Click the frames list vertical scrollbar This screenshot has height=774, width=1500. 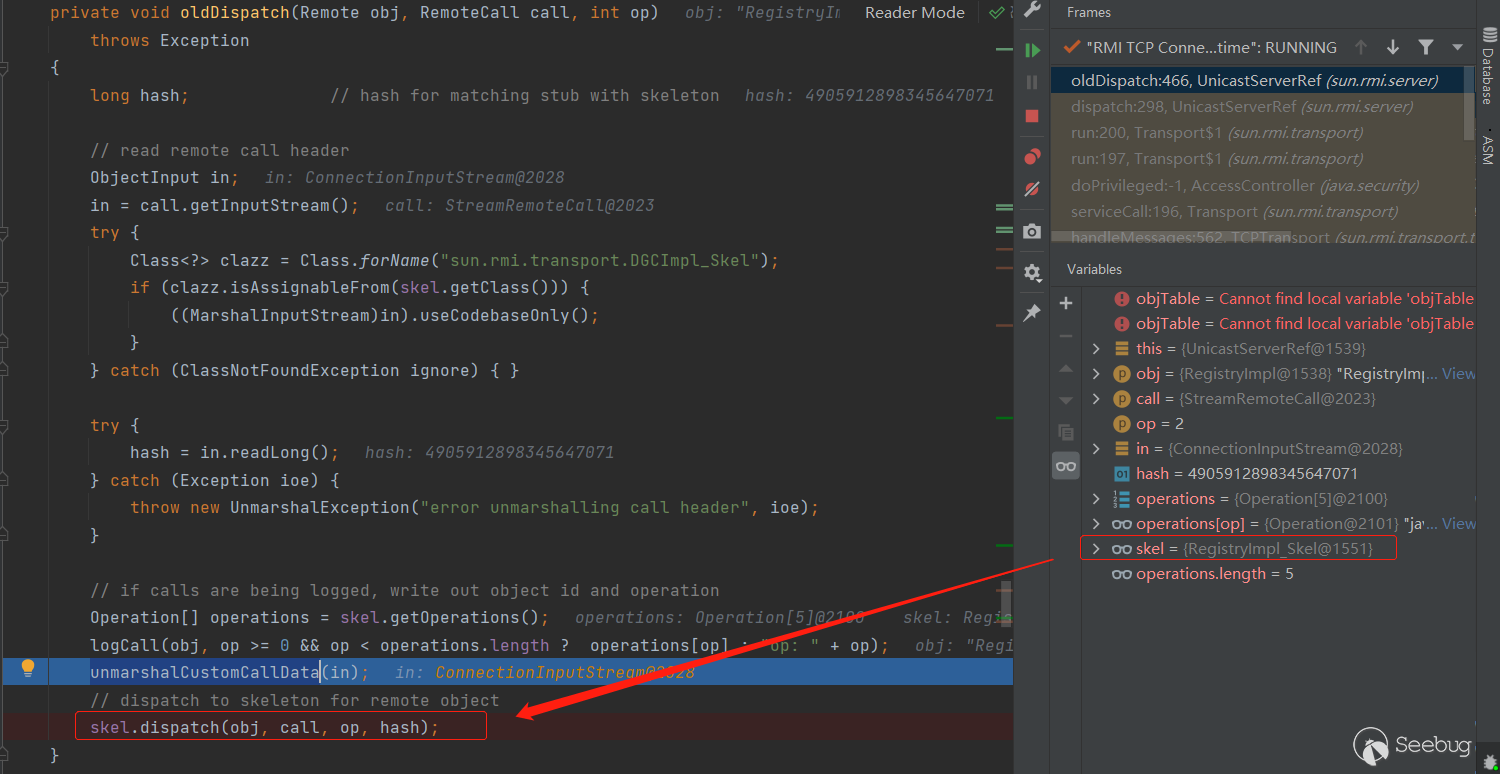[x=1470, y=103]
